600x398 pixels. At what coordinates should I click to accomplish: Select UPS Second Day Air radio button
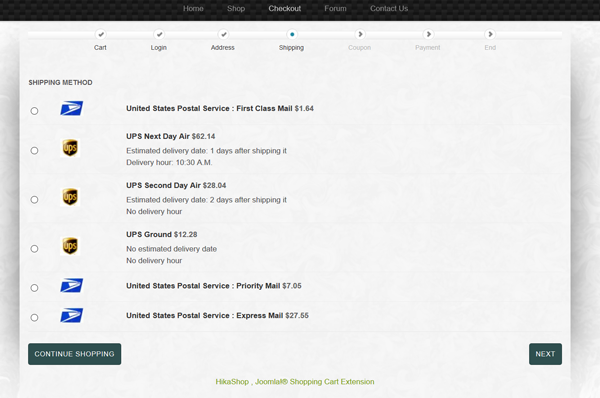[34, 199]
